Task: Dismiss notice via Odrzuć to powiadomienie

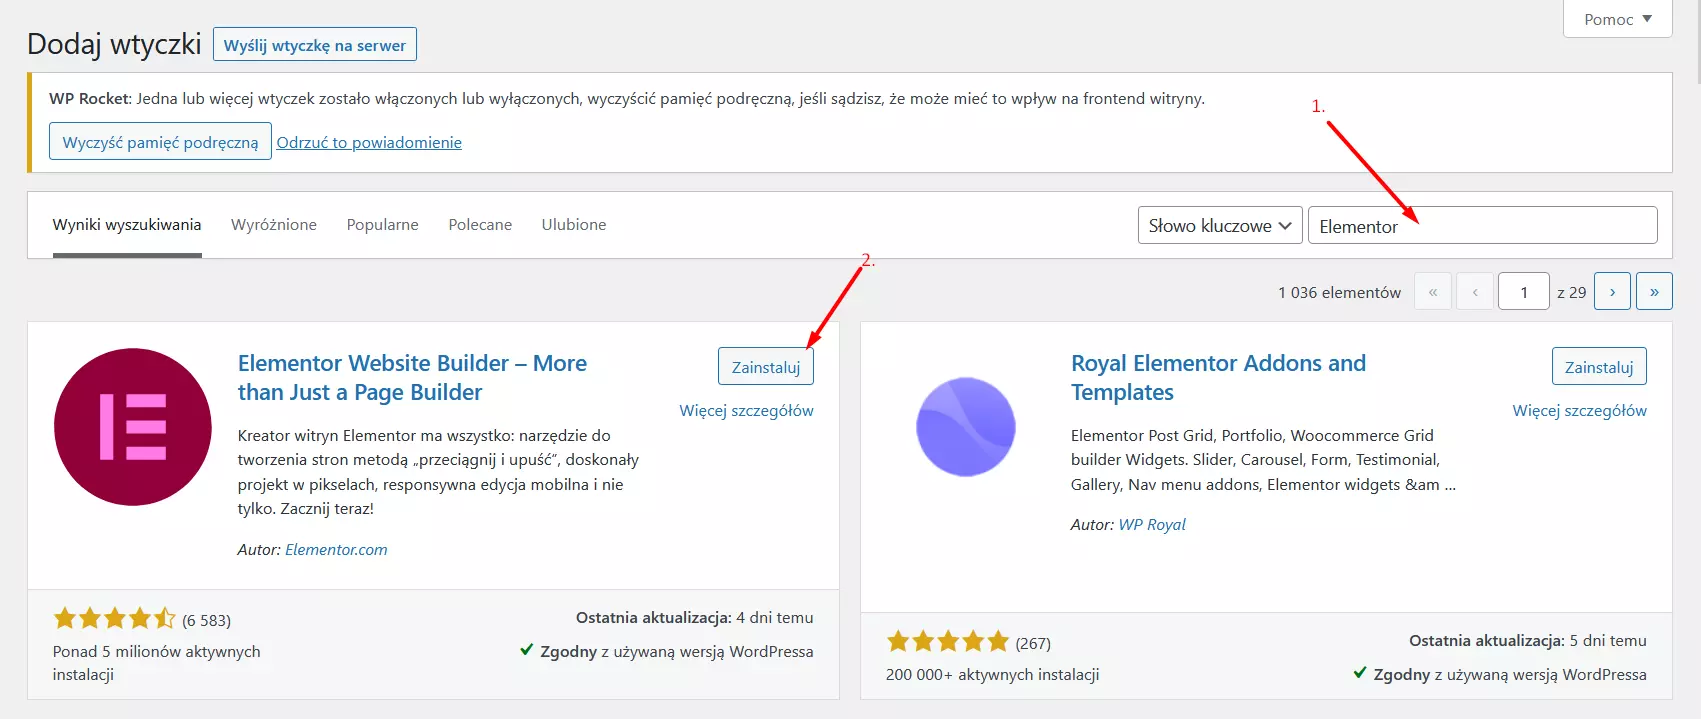Action: point(369,143)
